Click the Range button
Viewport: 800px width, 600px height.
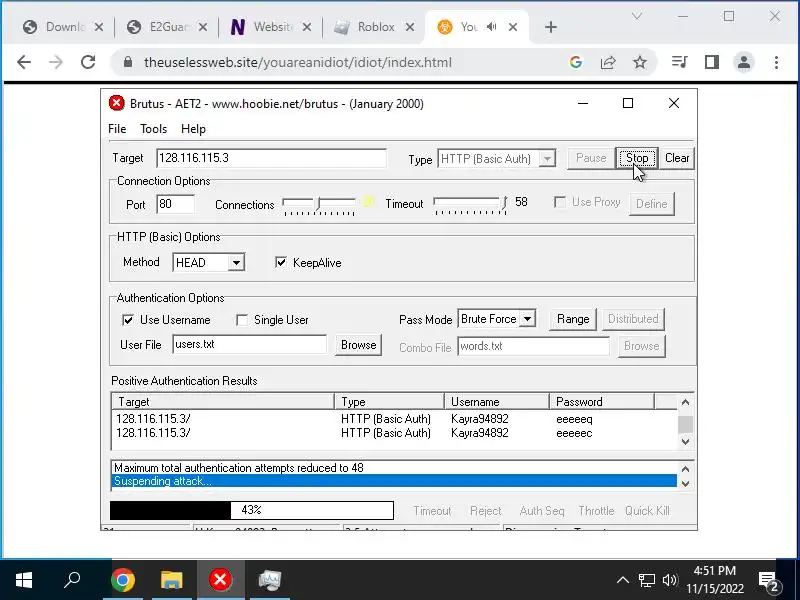[572, 319]
